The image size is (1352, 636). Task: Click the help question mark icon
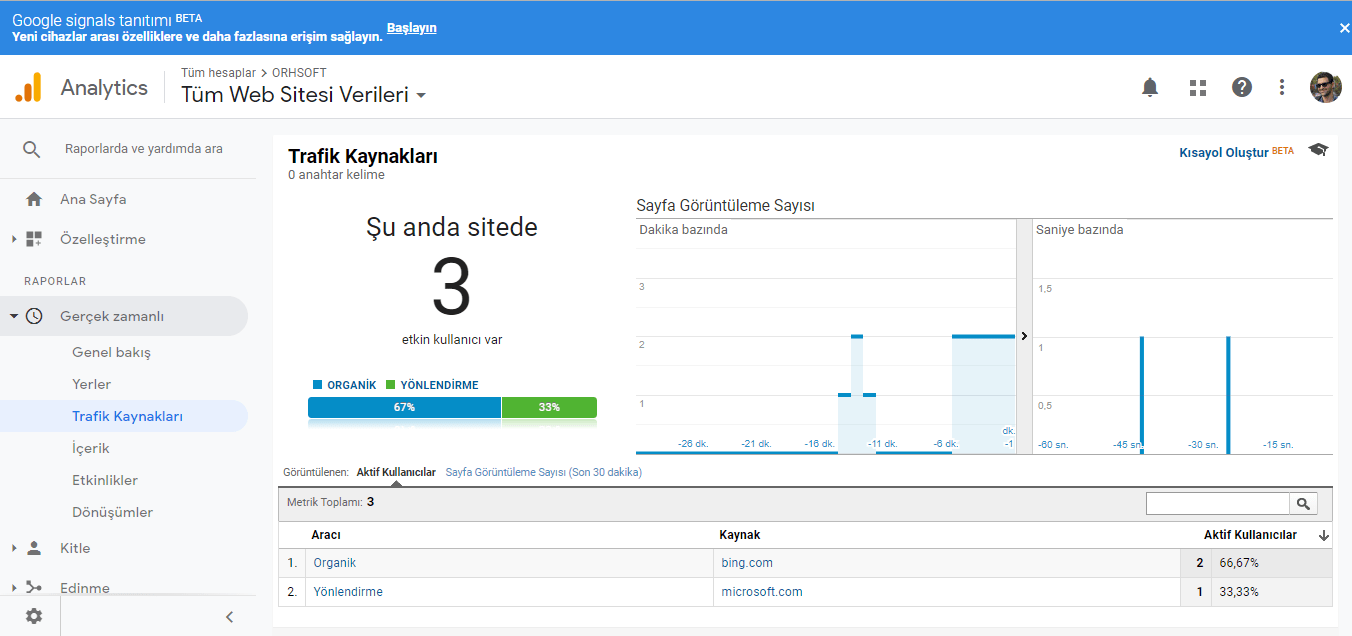coord(1242,87)
